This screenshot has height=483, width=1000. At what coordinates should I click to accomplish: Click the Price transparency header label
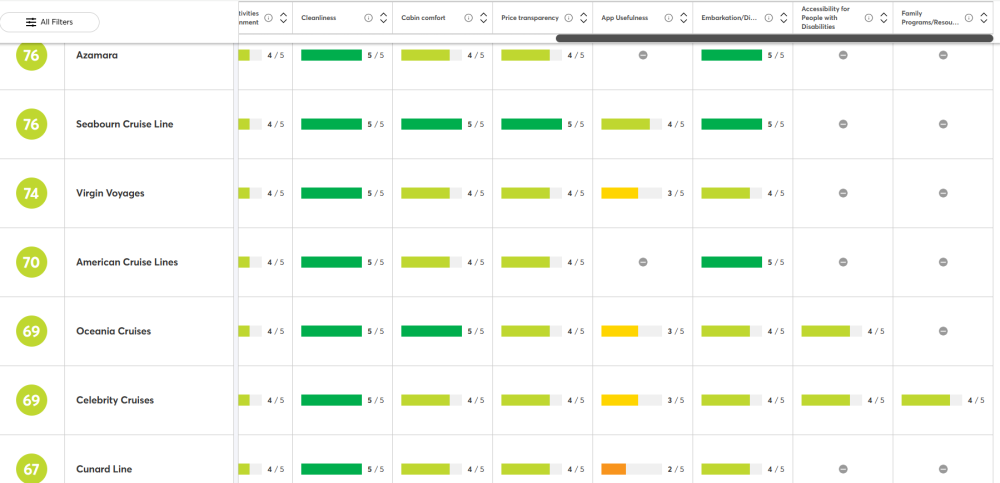point(530,18)
